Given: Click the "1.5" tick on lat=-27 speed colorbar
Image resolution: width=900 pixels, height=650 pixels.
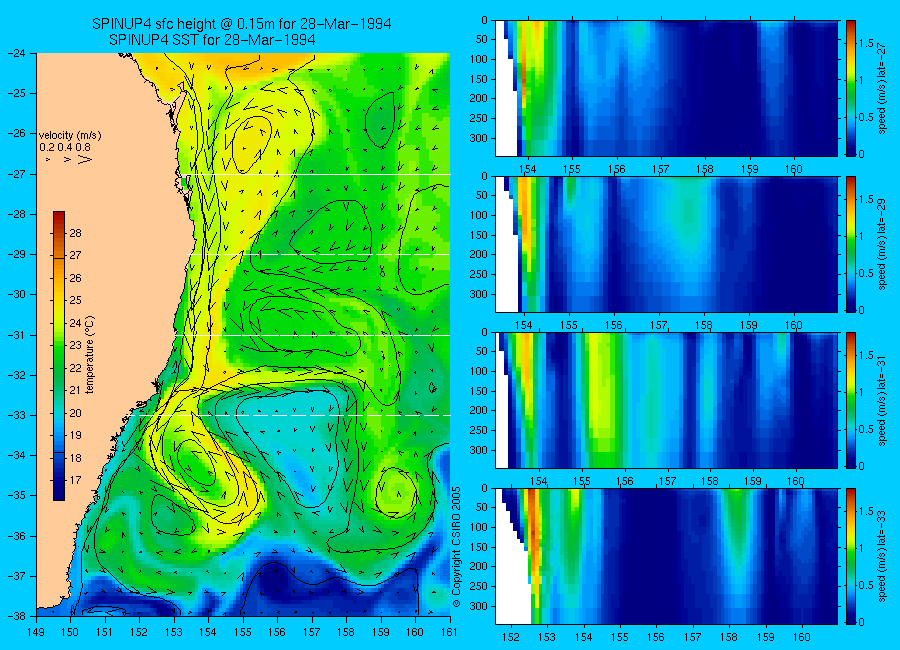Looking at the screenshot, I should 866,43.
